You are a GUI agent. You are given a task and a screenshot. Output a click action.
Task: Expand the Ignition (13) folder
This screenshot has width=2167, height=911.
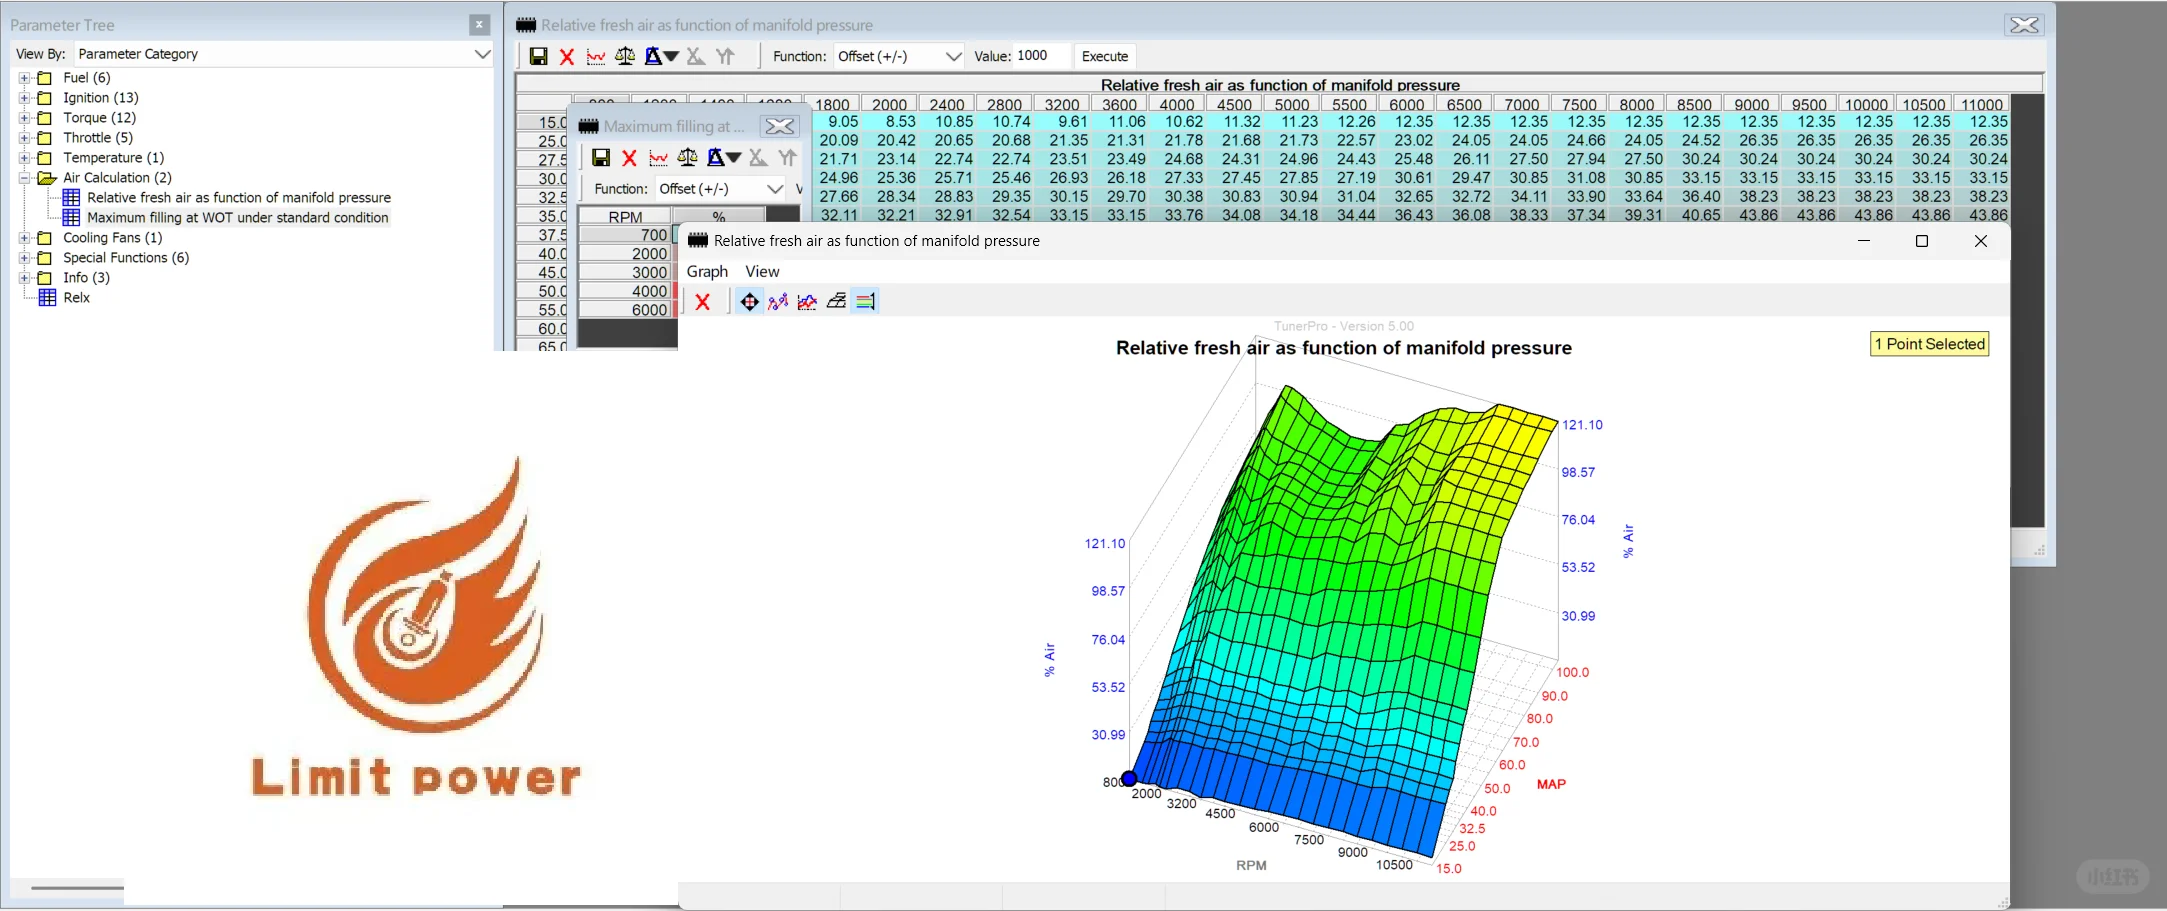click(x=24, y=98)
